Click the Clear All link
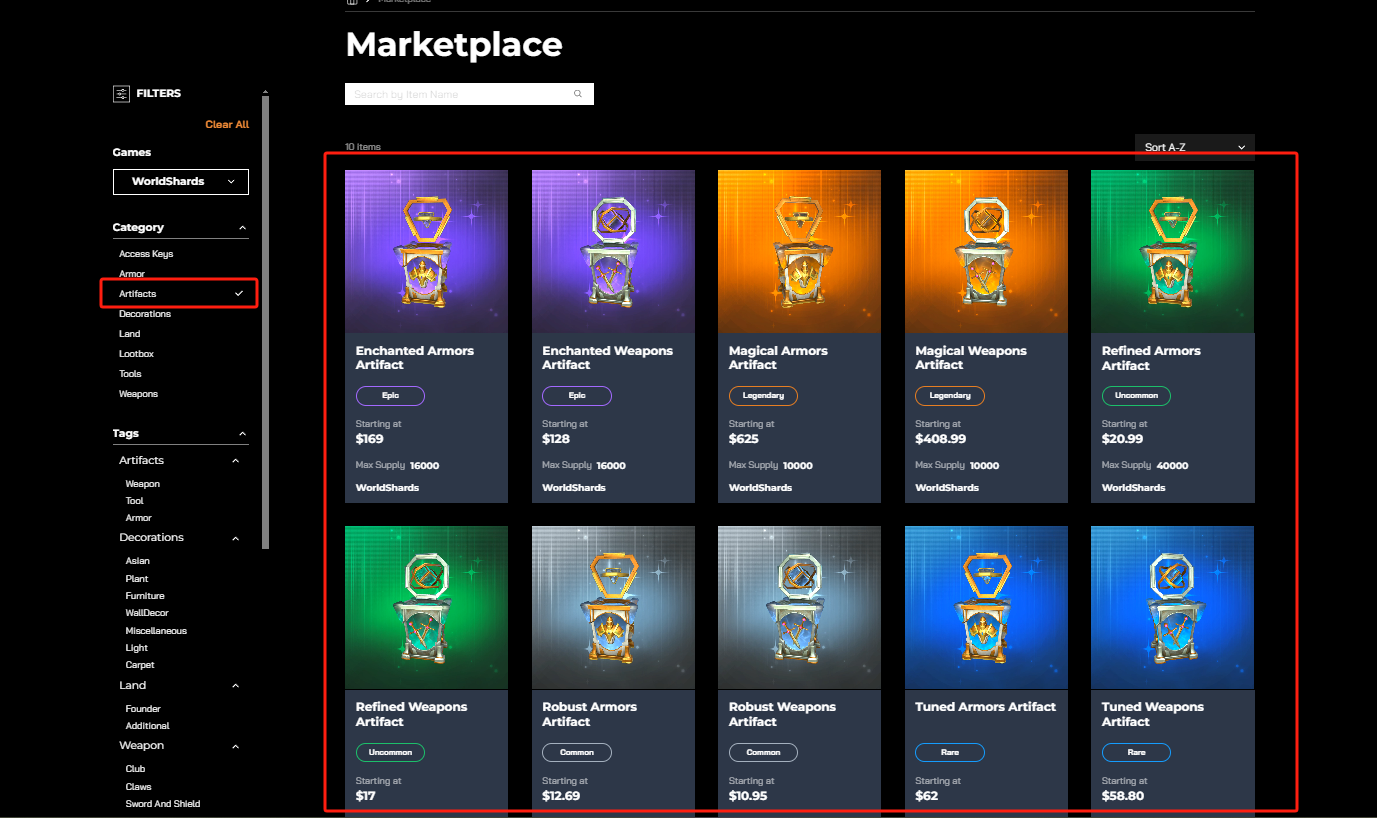This screenshot has width=1377, height=818. (227, 125)
